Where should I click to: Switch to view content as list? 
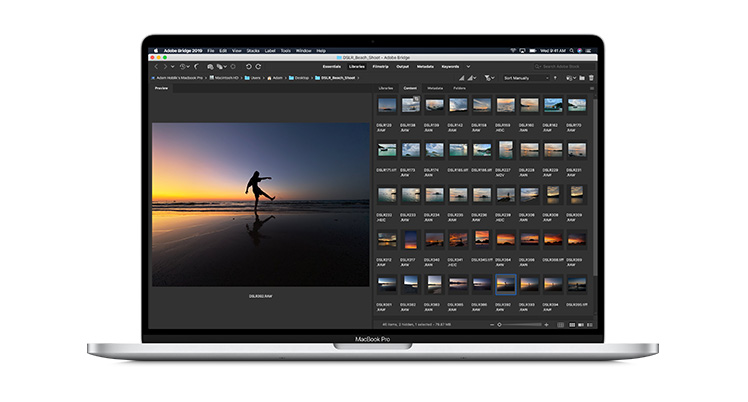590,325
